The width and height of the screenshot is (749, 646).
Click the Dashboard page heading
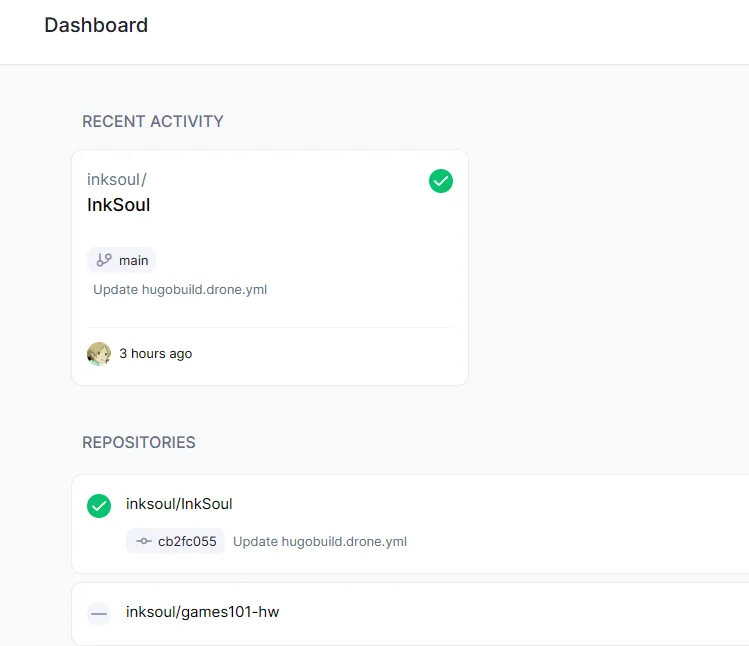click(x=96, y=26)
